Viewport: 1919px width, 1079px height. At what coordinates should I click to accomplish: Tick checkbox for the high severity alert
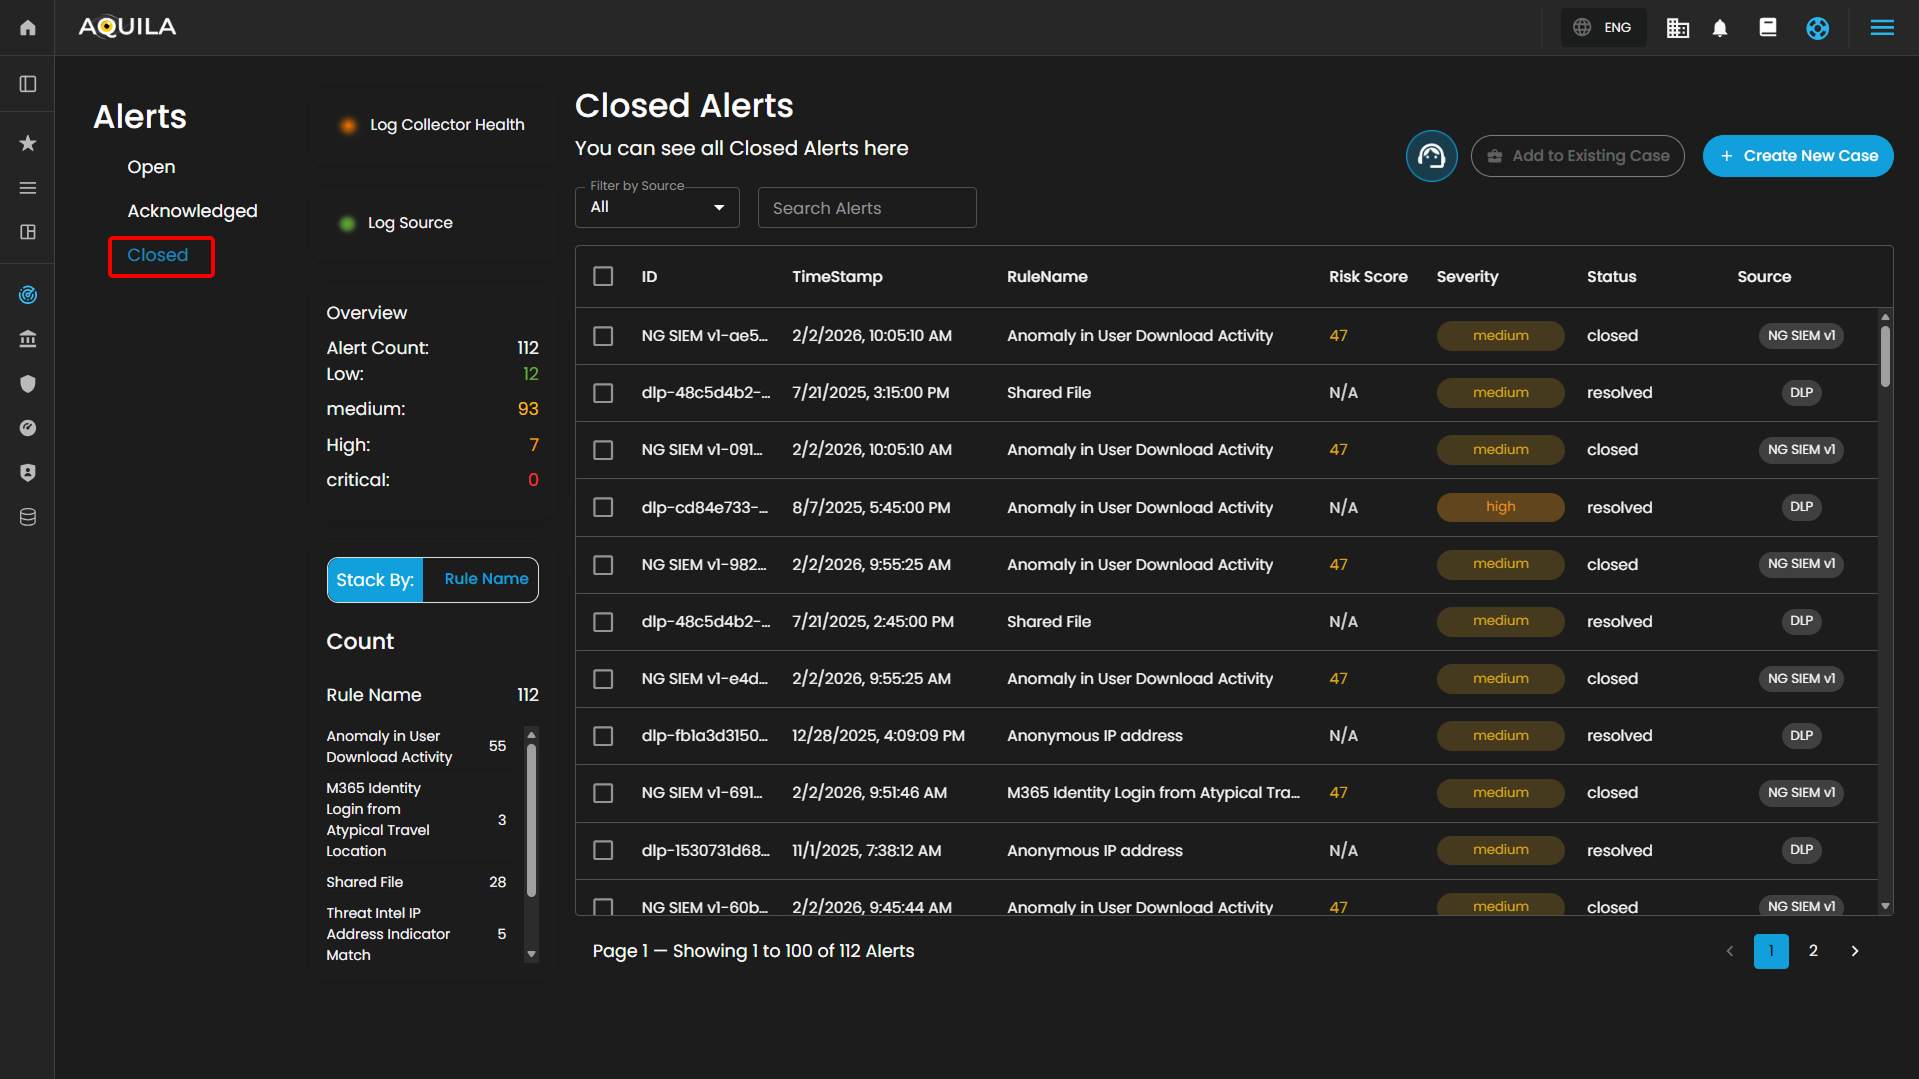click(x=603, y=508)
